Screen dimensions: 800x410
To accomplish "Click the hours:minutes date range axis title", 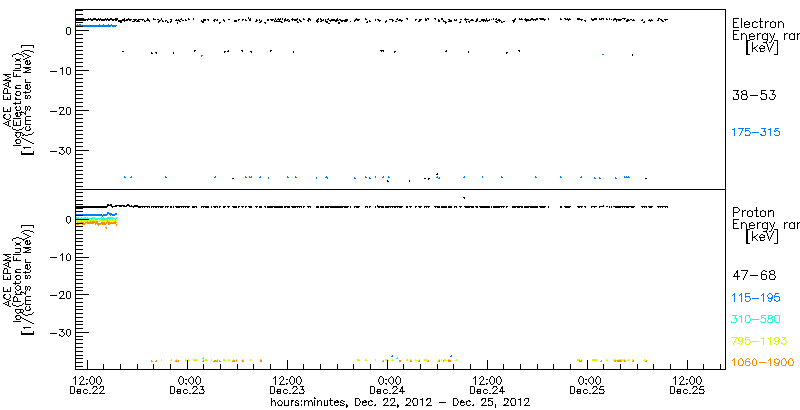I will (x=401, y=402).
